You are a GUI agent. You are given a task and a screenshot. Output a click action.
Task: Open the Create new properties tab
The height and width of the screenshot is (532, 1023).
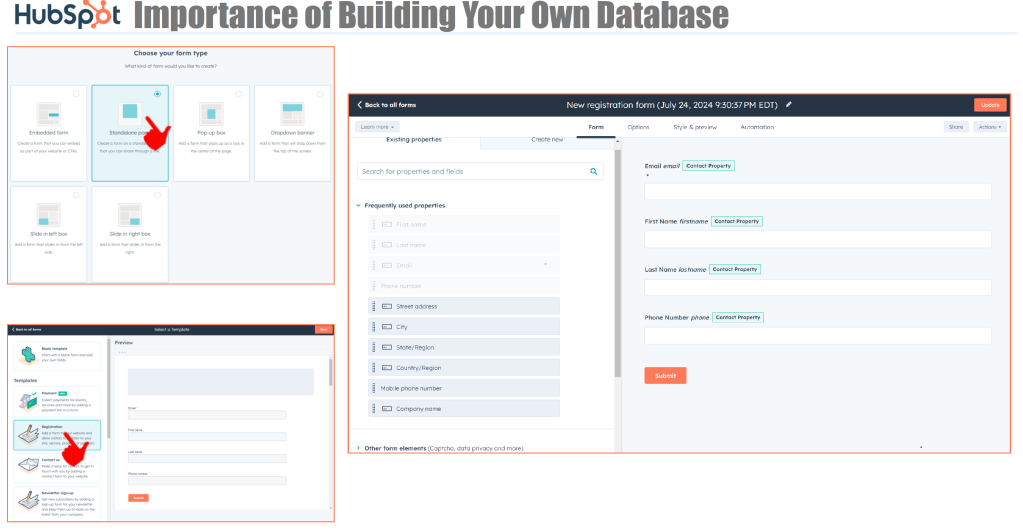pyautogui.click(x=547, y=140)
